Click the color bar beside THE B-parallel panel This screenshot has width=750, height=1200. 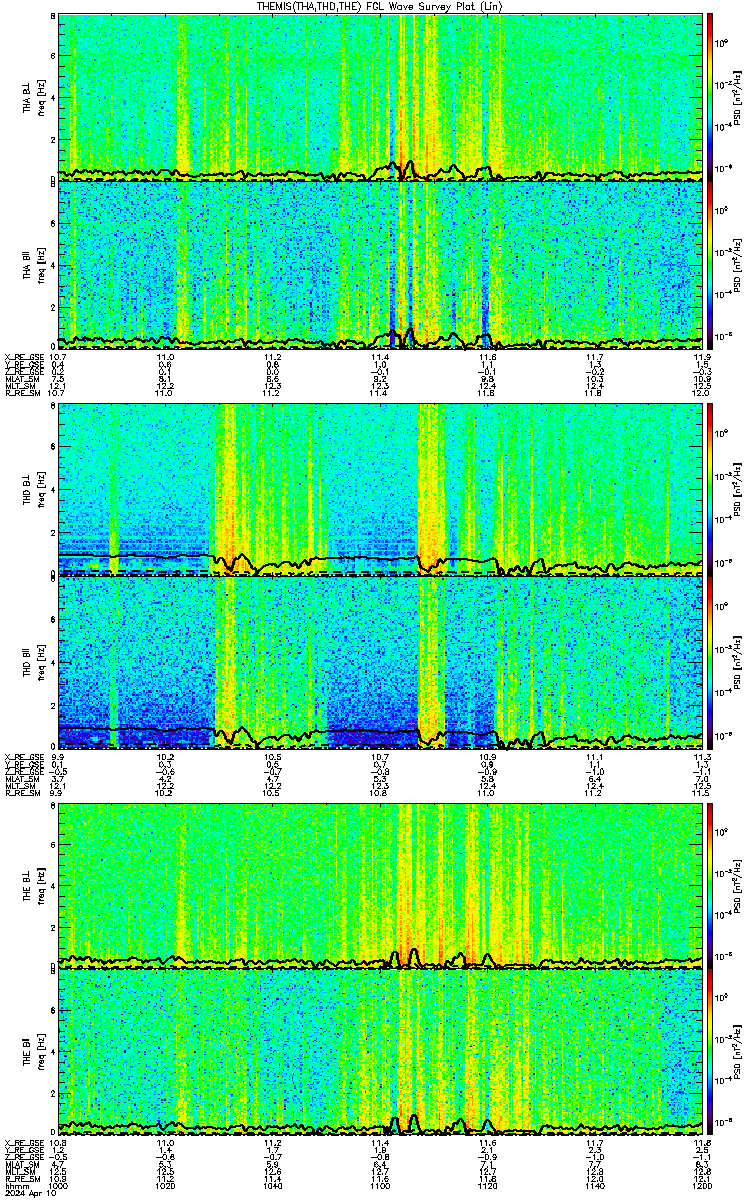(x=710, y=1053)
